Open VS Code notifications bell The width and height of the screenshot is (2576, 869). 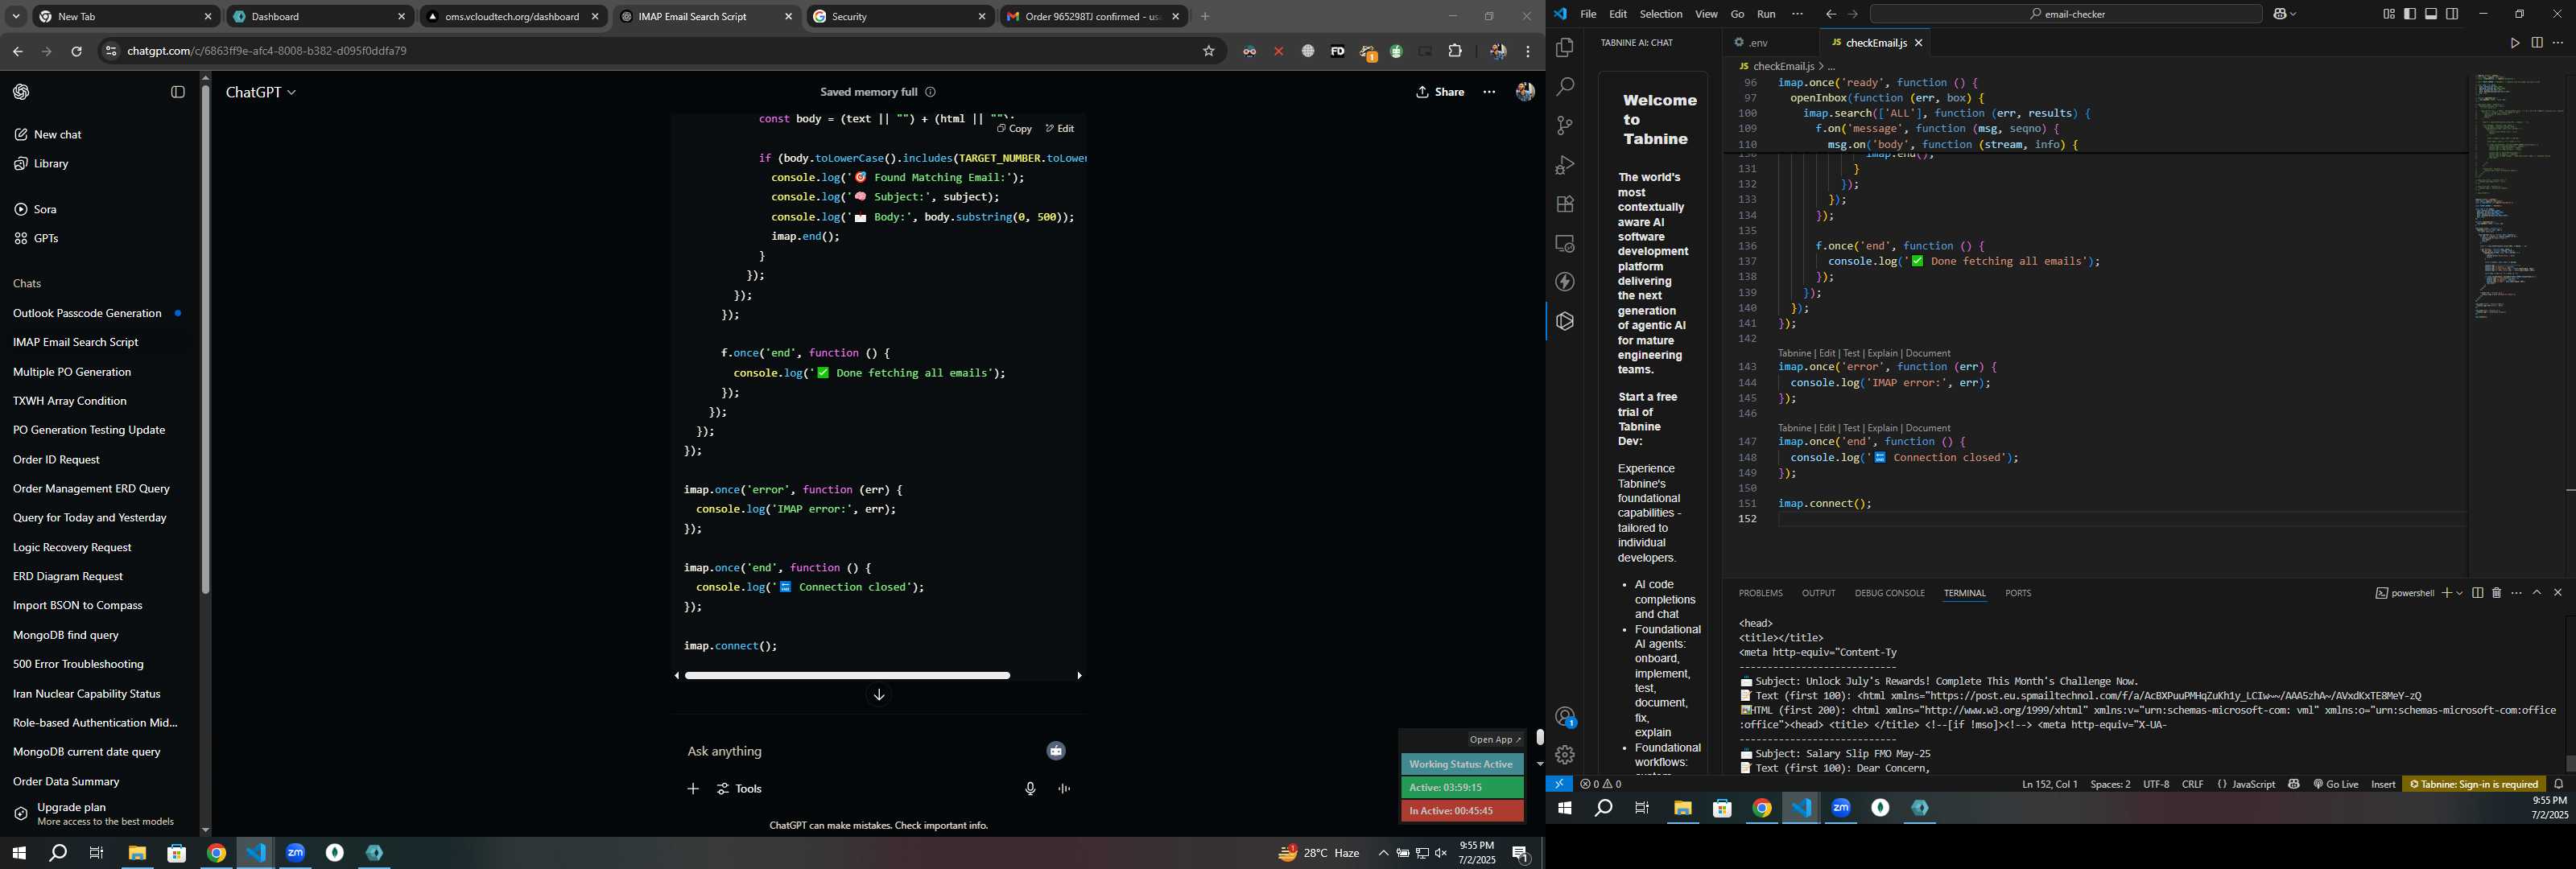pos(2559,784)
